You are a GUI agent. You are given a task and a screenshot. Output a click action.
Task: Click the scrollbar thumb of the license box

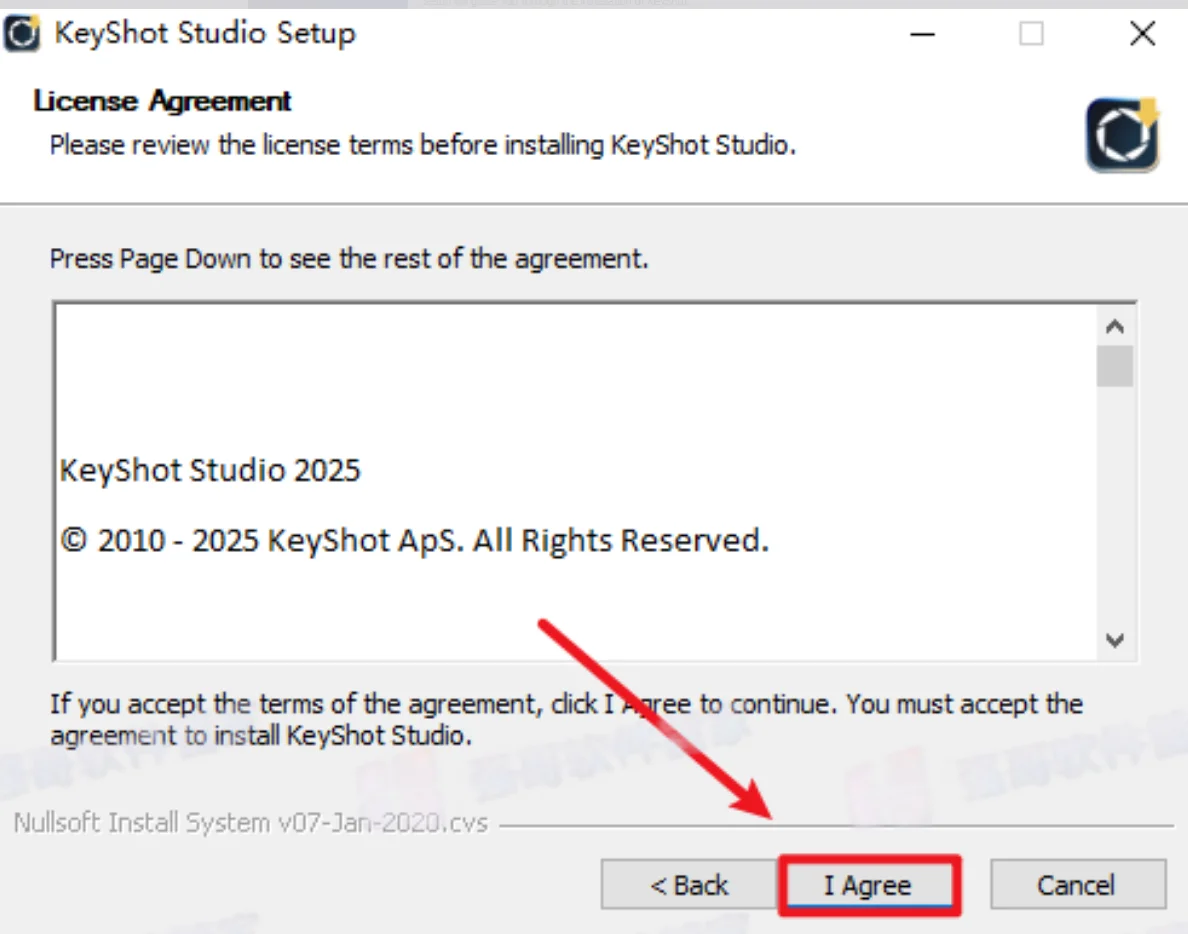[x=1115, y=367]
